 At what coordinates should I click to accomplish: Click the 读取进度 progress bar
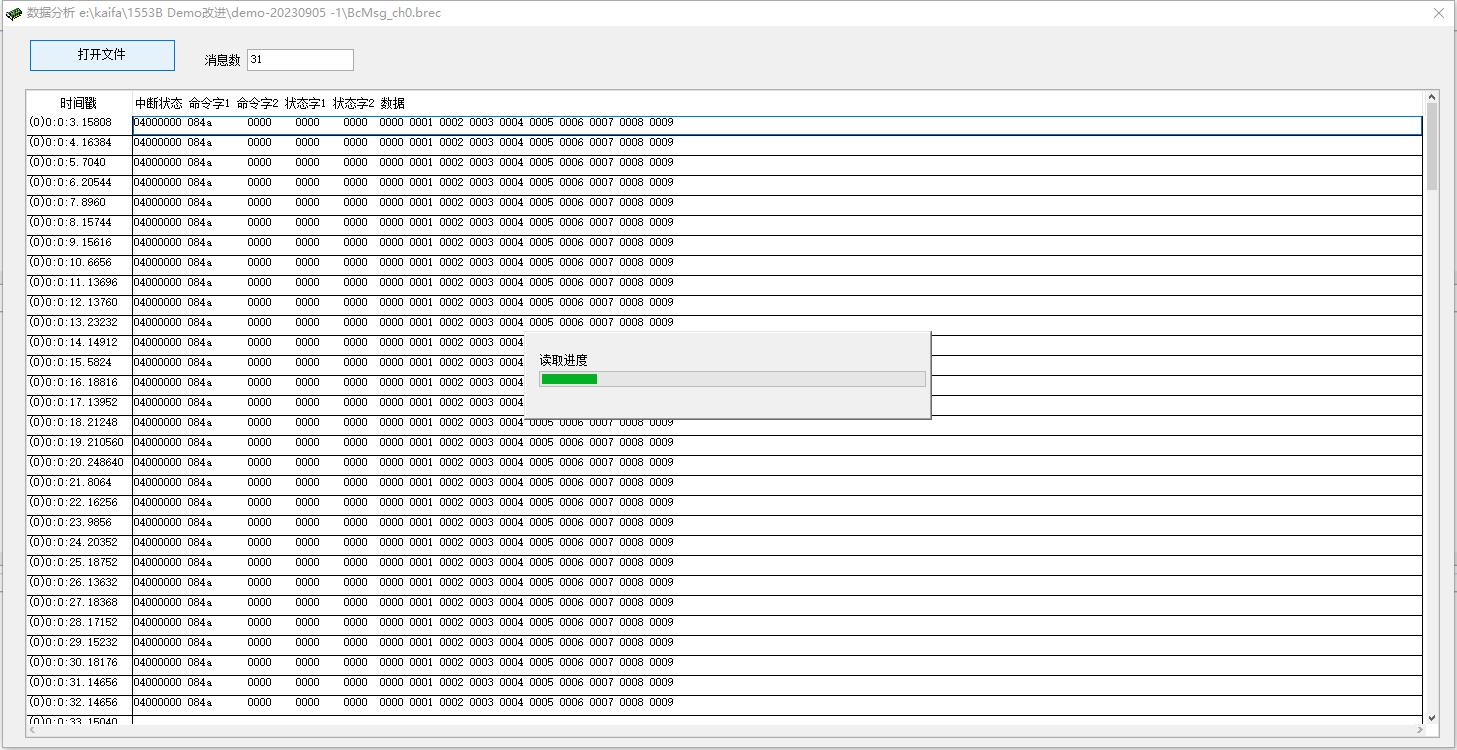[732, 379]
